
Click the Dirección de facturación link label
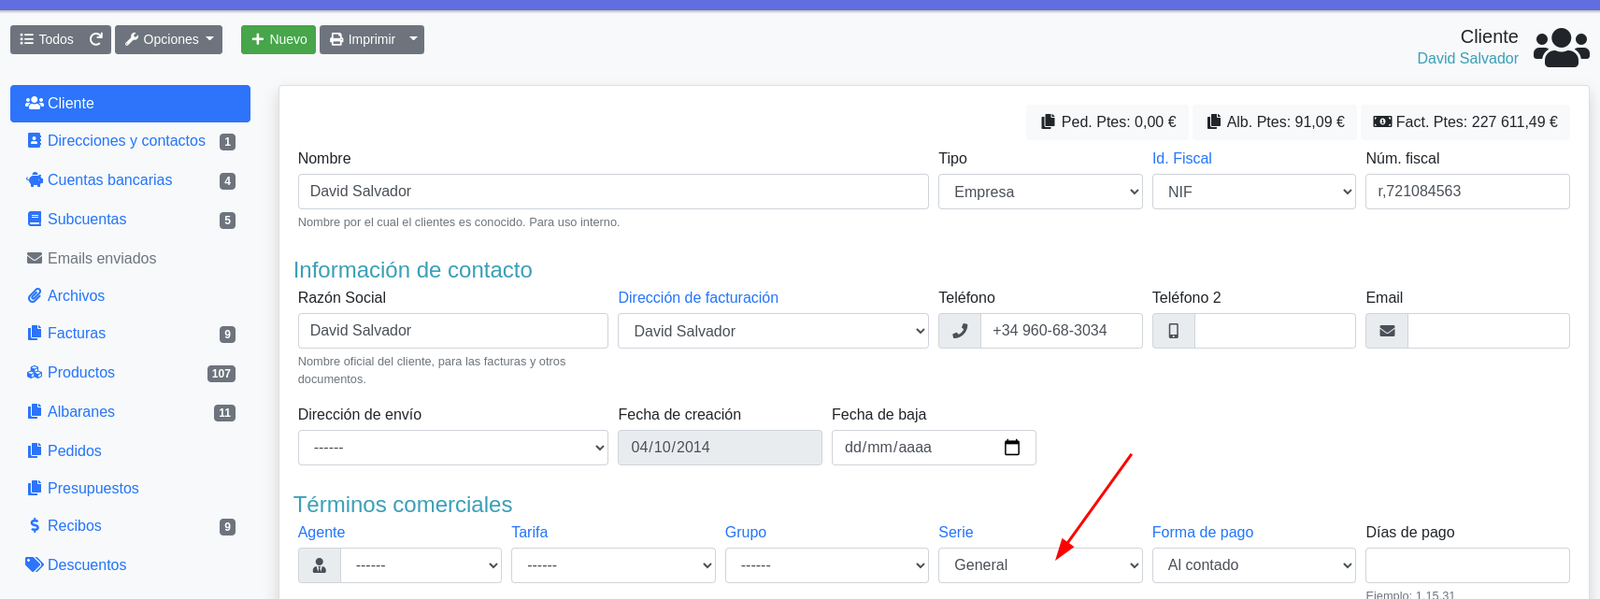pyautogui.click(x=698, y=298)
